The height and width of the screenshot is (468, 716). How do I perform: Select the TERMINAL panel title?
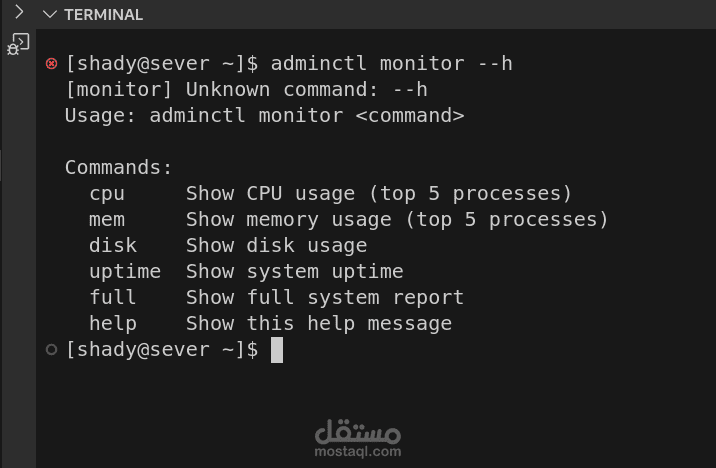[104, 15]
